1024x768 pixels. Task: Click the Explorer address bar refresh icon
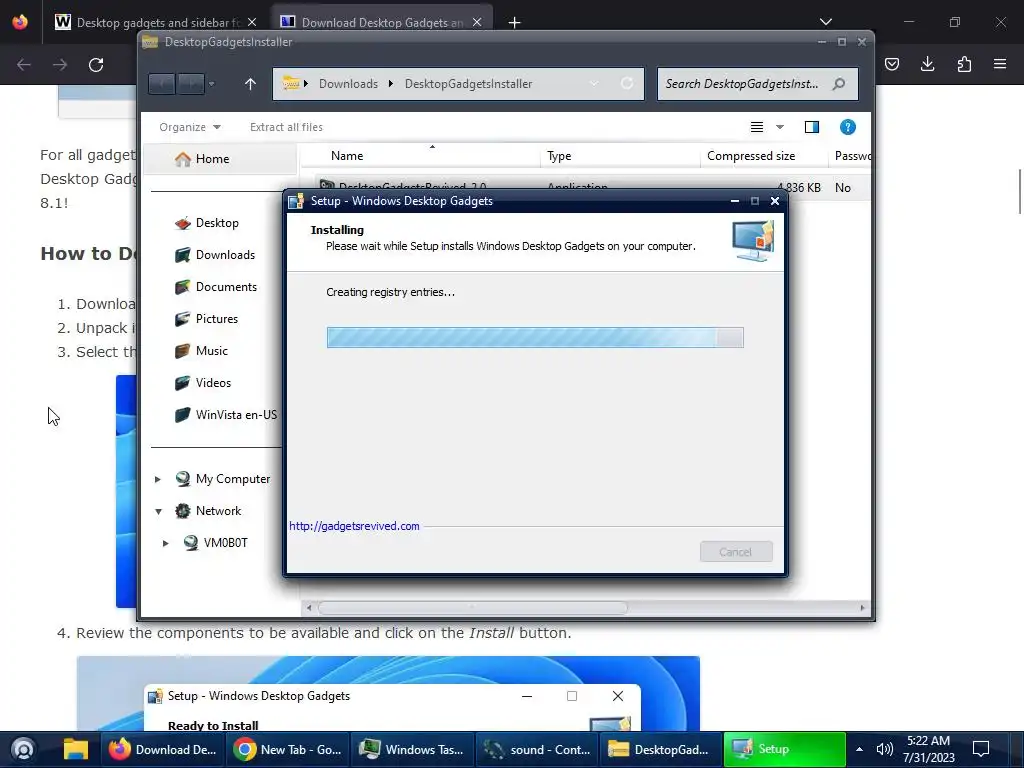(x=627, y=84)
